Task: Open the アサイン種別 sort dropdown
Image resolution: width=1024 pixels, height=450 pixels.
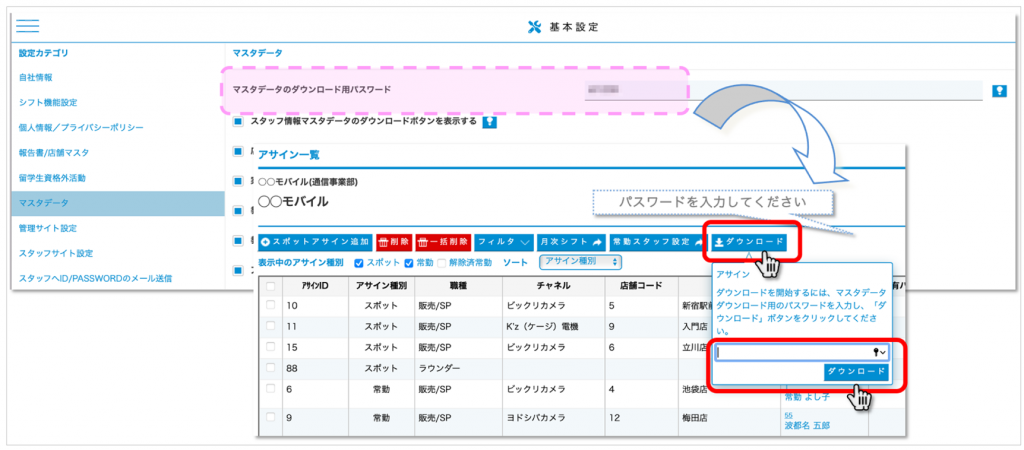Action: coord(580,262)
